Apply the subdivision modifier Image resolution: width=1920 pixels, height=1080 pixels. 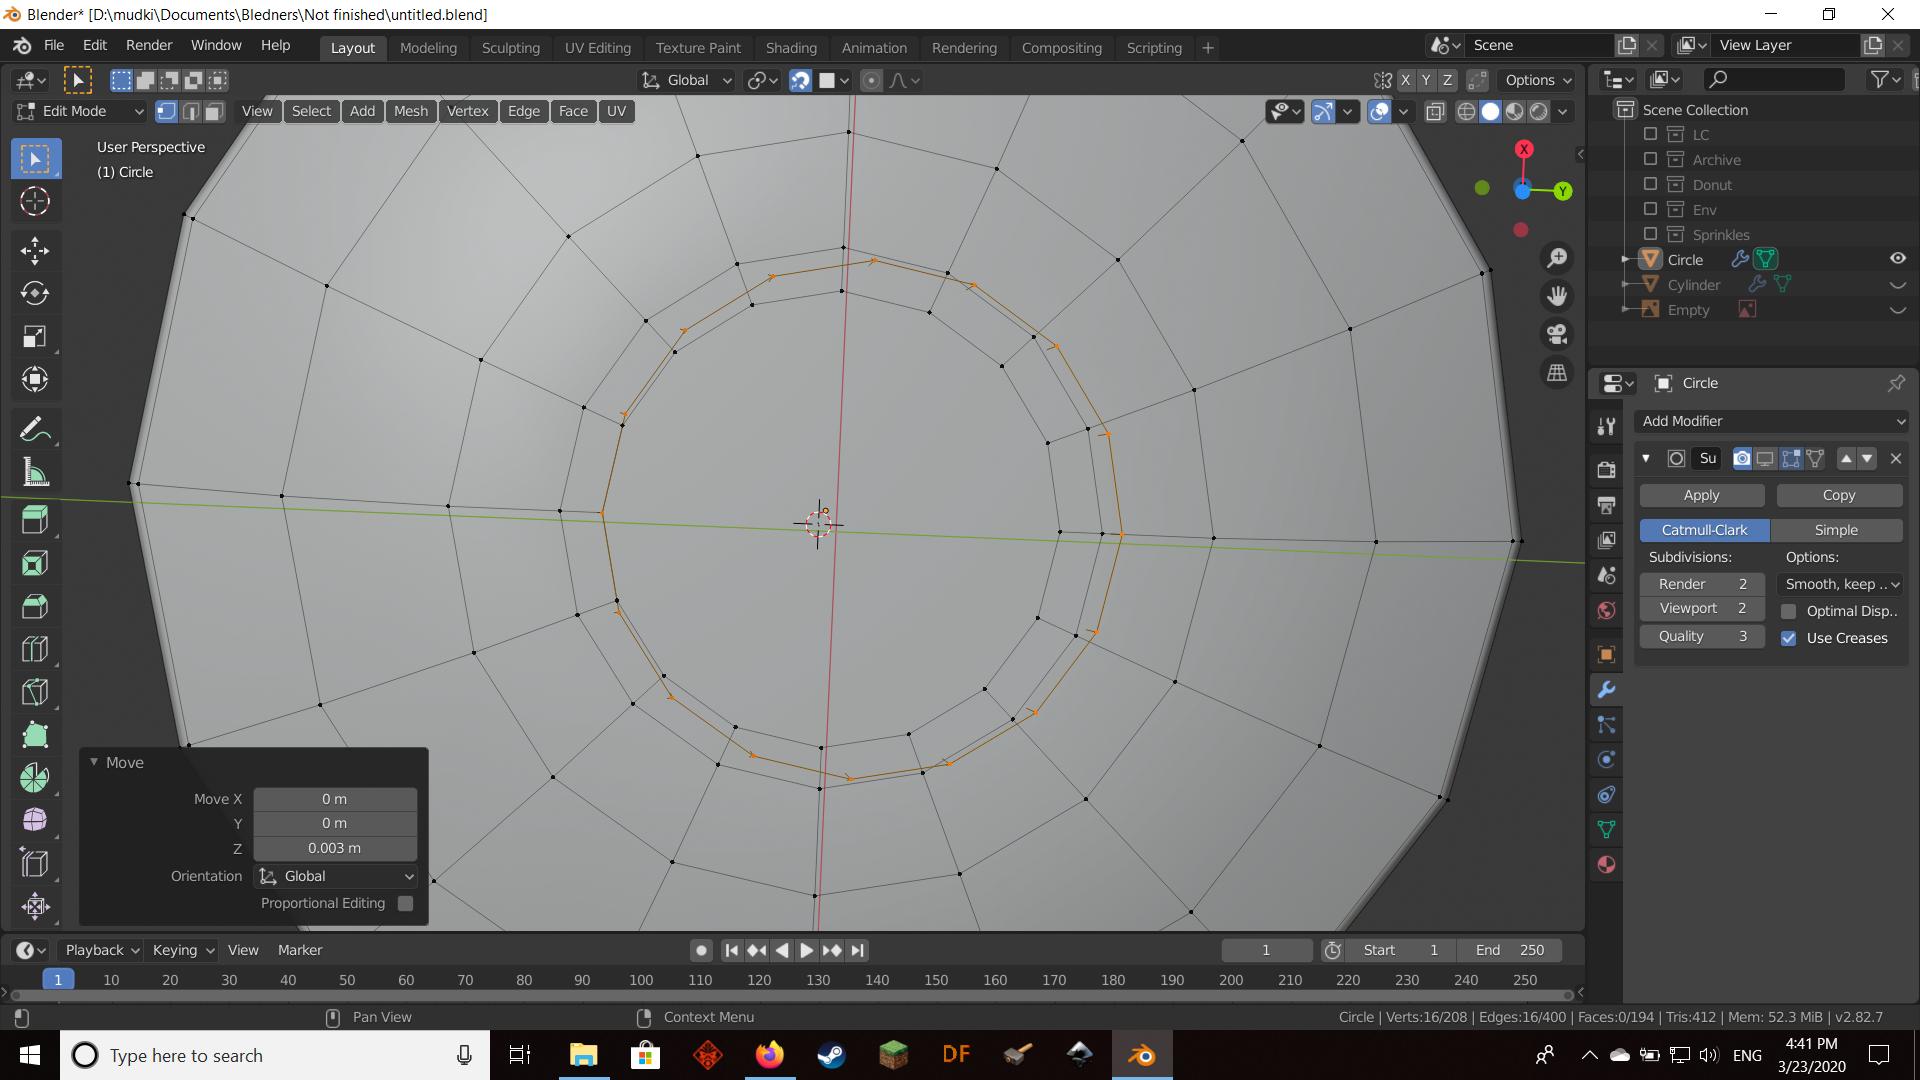[1701, 495]
